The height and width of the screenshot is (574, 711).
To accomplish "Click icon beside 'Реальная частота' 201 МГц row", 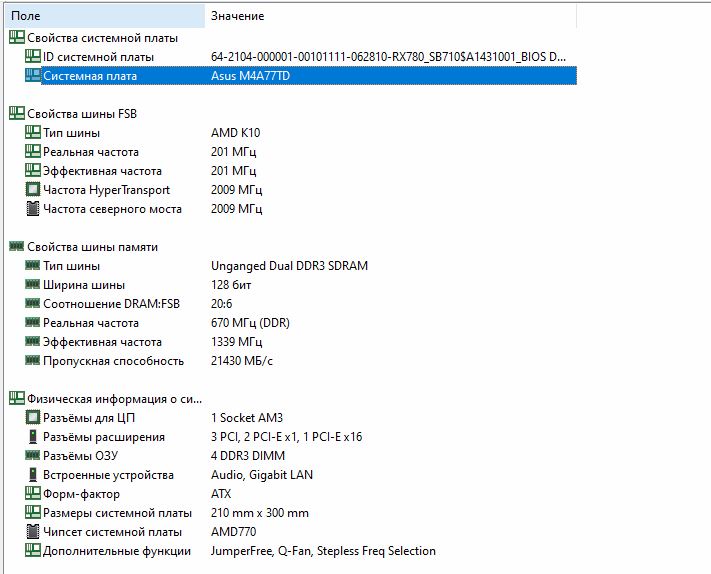I will 33,151.
